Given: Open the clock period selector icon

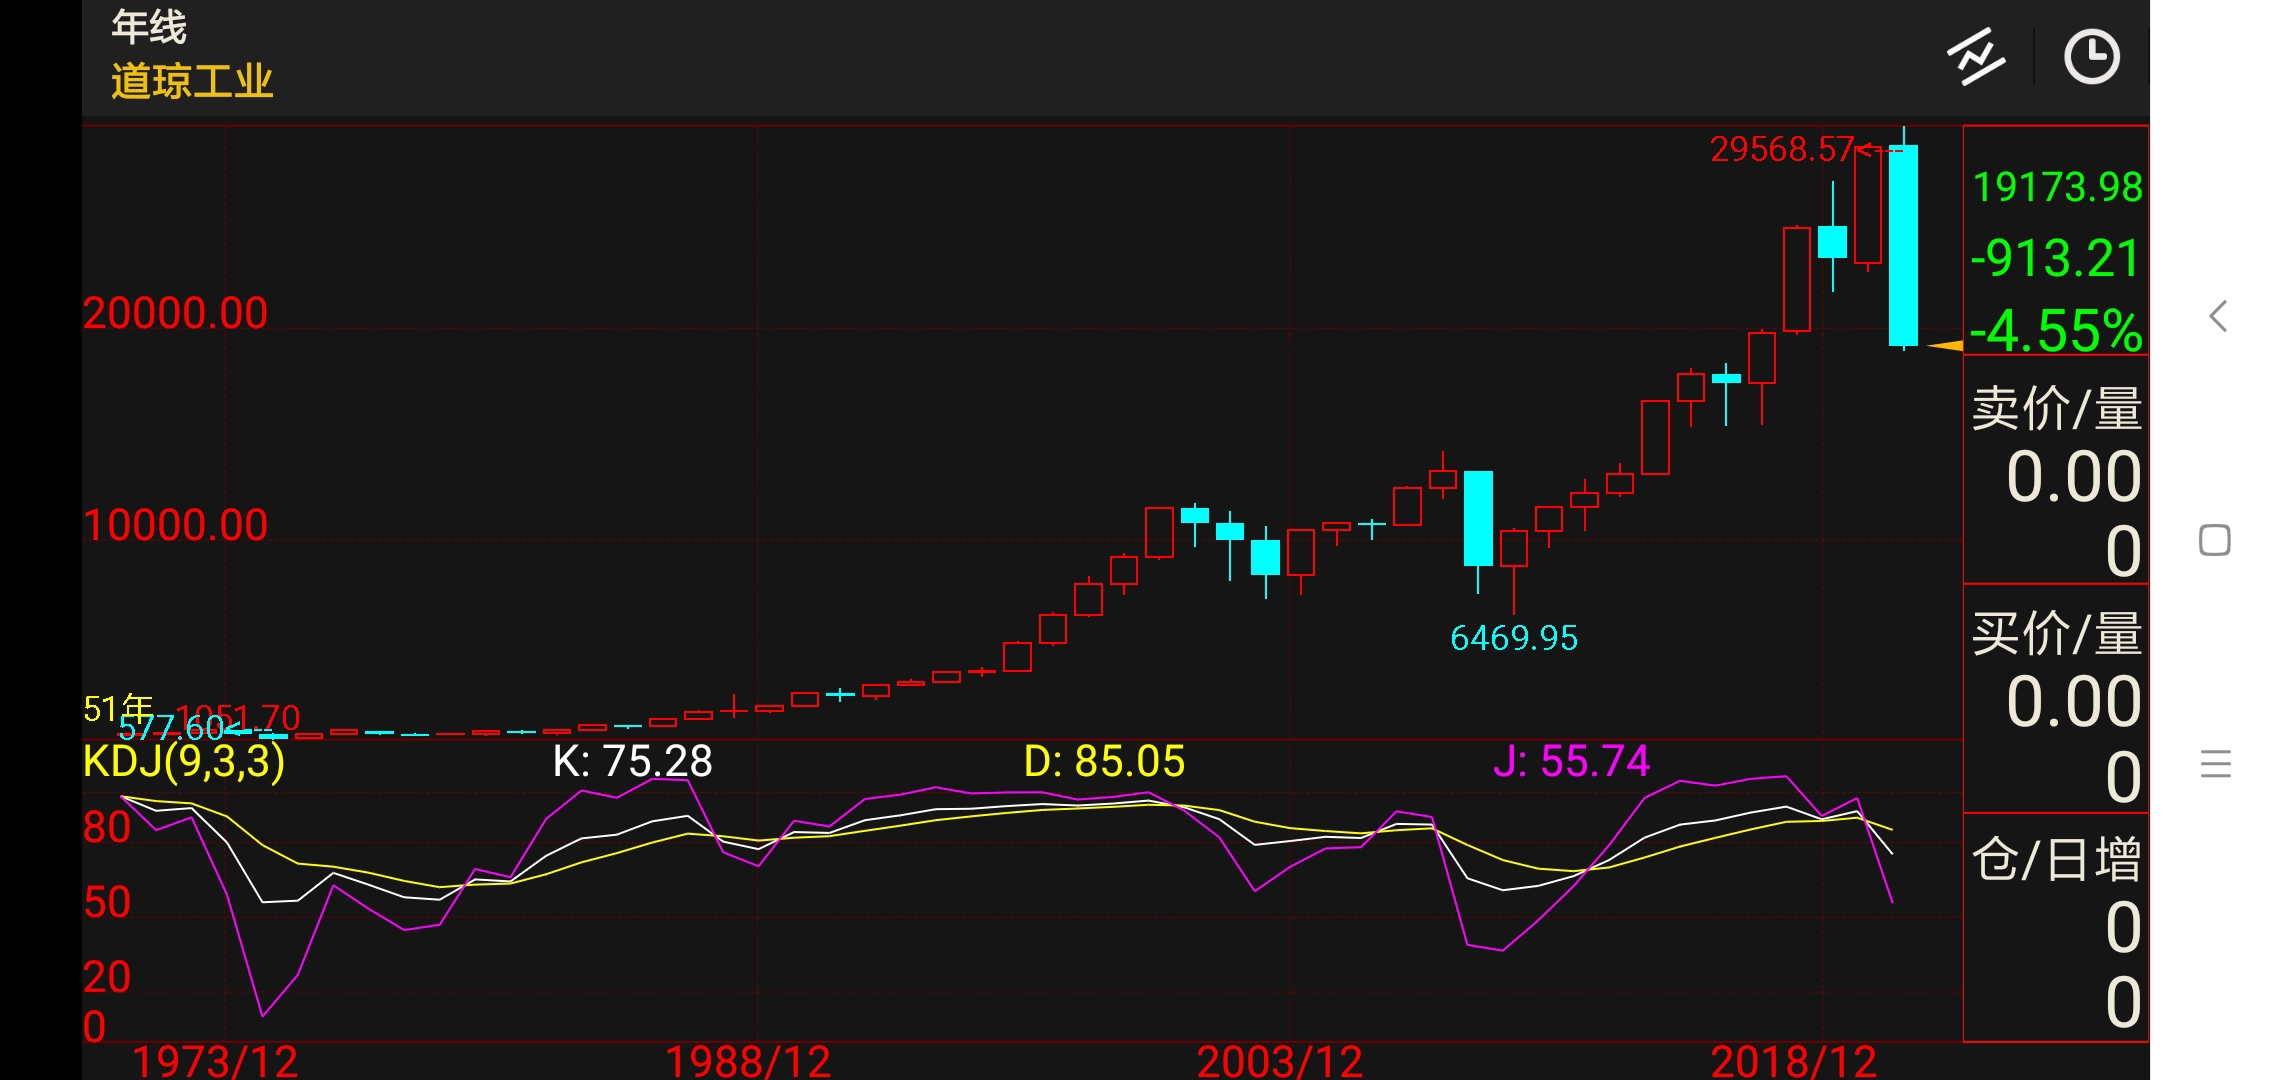Looking at the screenshot, I should click(2092, 57).
